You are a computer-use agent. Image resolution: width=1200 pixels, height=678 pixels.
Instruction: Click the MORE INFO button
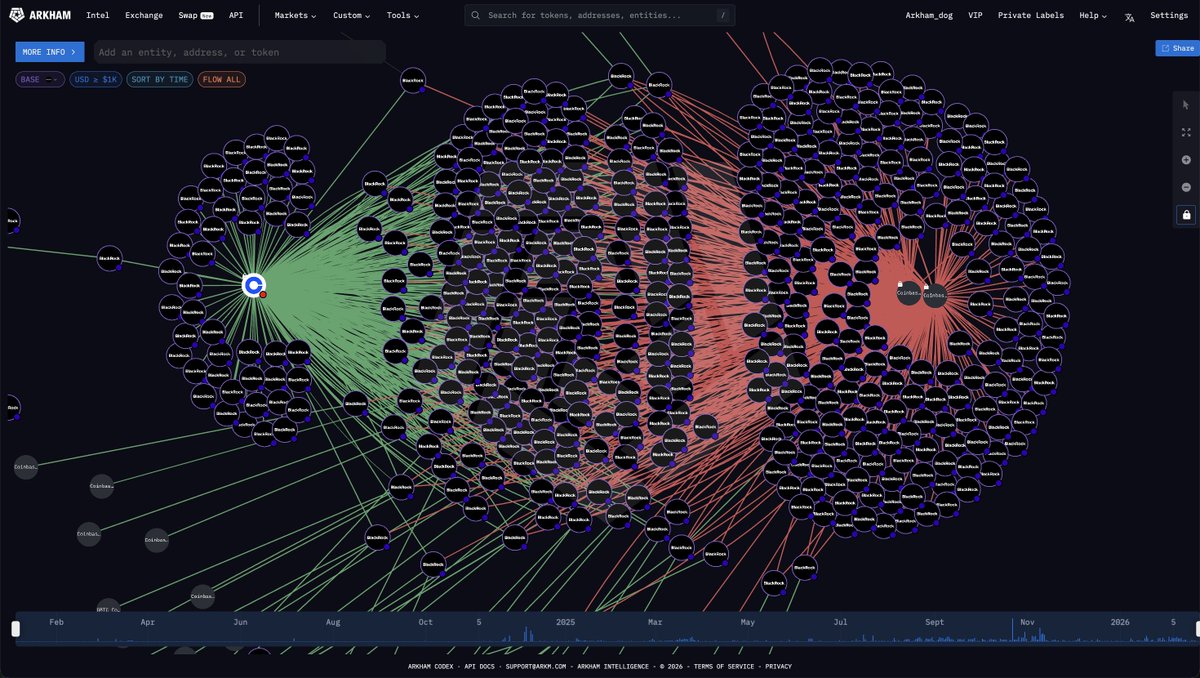coord(50,52)
